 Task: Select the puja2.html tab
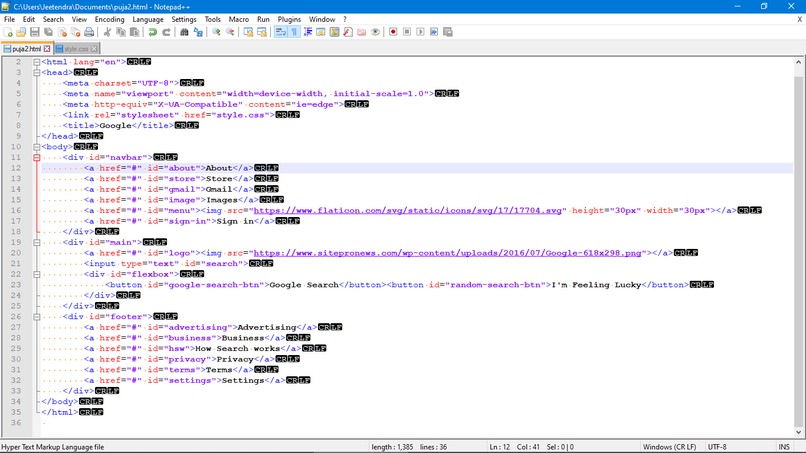coord(26,49)
